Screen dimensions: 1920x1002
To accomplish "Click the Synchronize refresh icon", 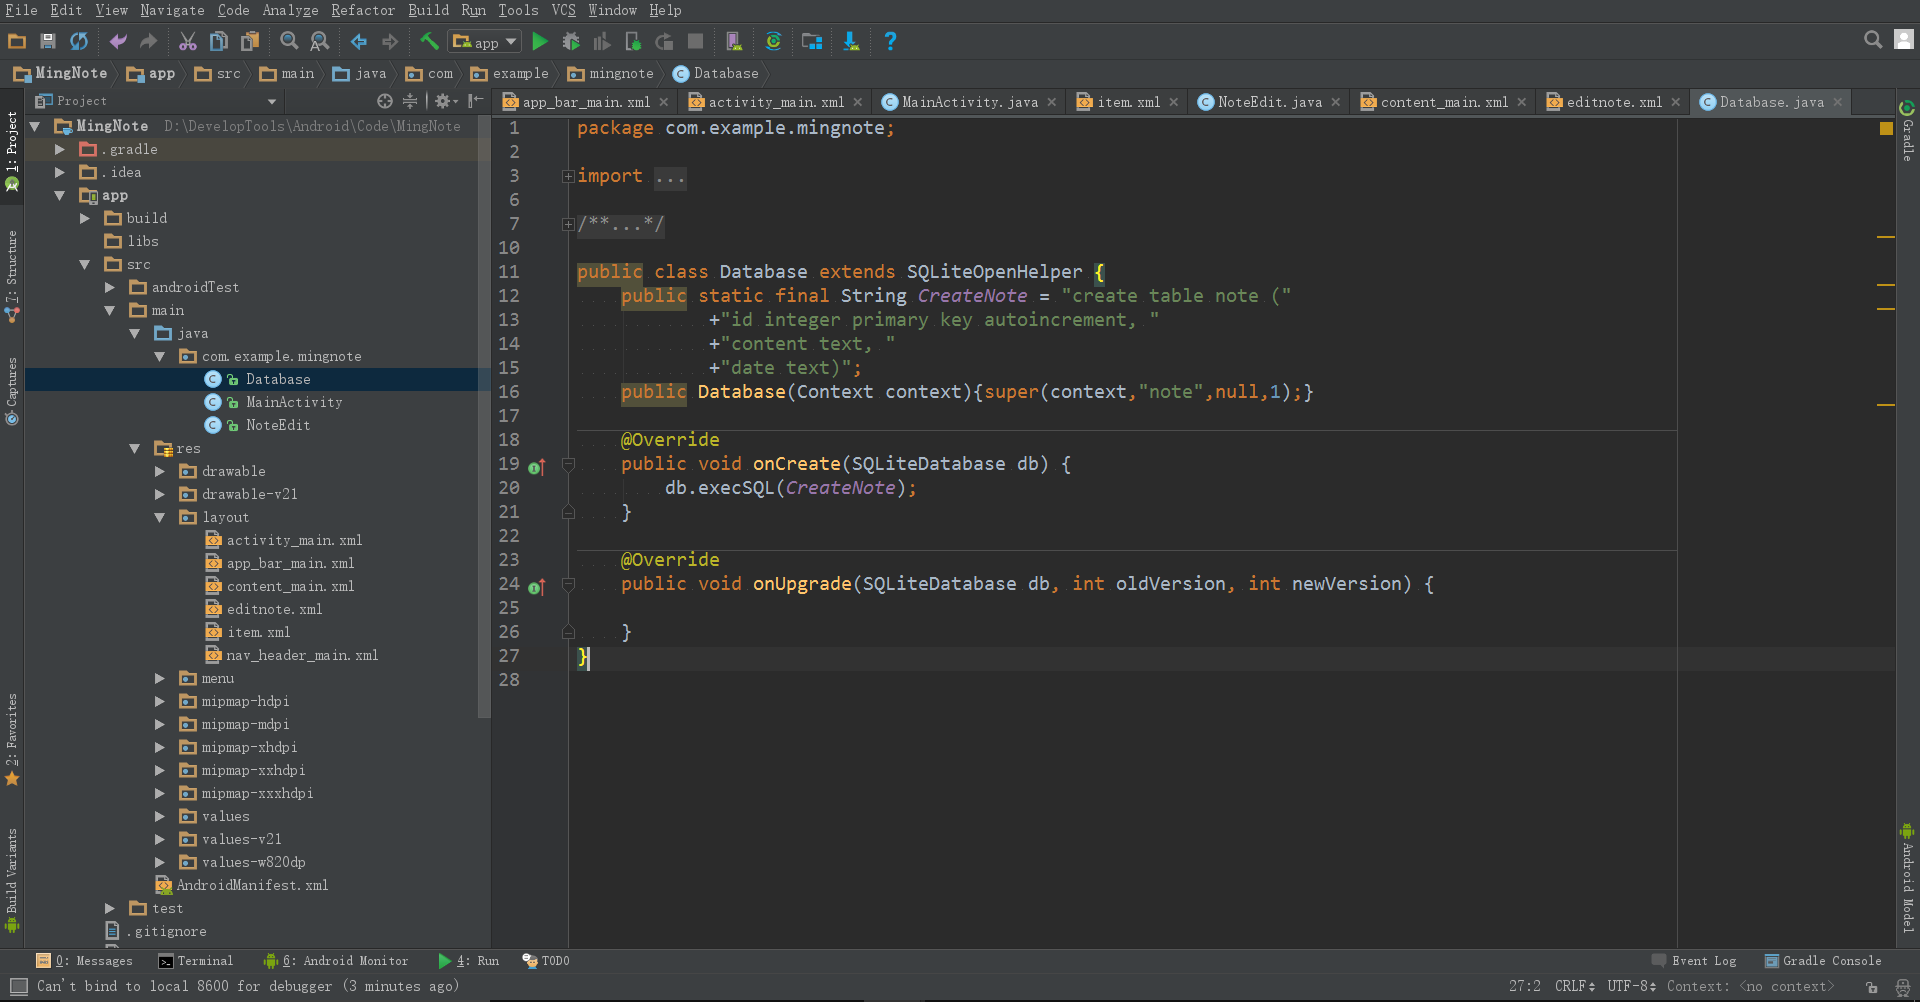I will [78, 41].
